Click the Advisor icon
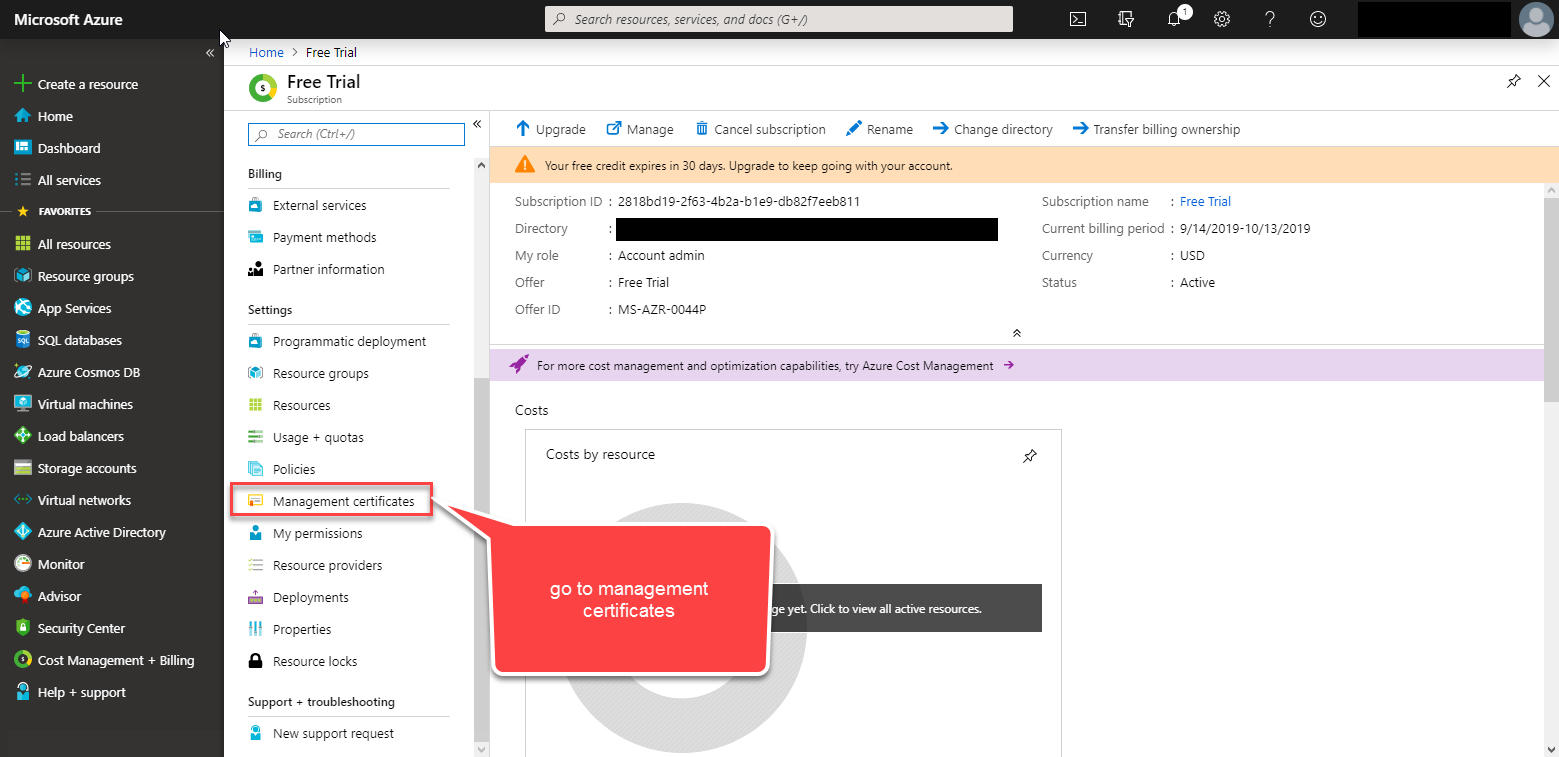Image resolution: width=1559 pixels, height=757 pixels. 22,596
